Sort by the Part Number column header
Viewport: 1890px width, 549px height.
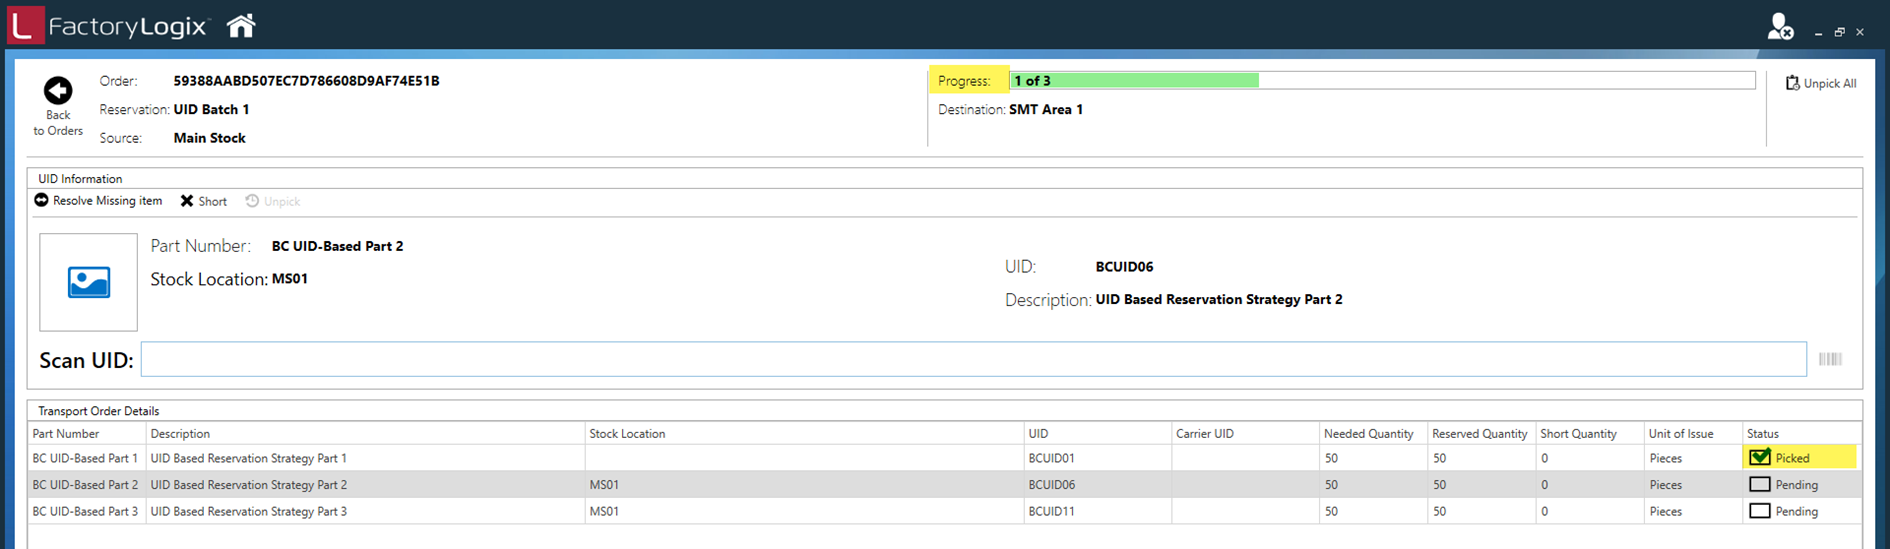(x=66, y=434)
